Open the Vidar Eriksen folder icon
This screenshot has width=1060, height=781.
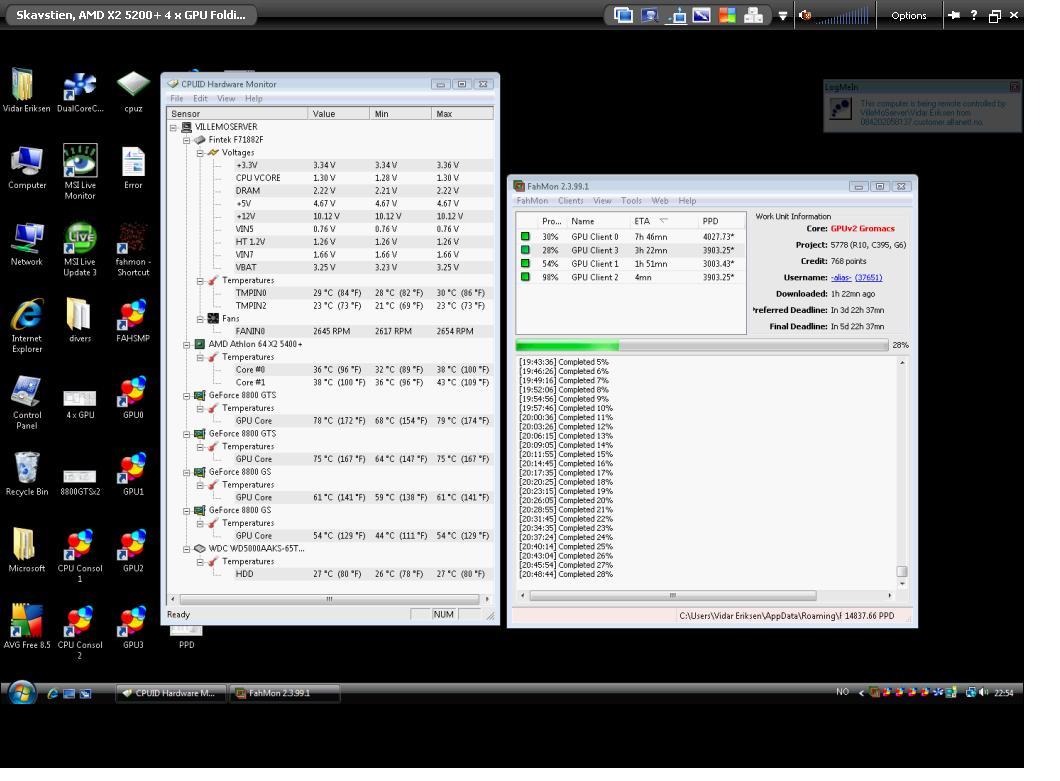click(26, 91)
